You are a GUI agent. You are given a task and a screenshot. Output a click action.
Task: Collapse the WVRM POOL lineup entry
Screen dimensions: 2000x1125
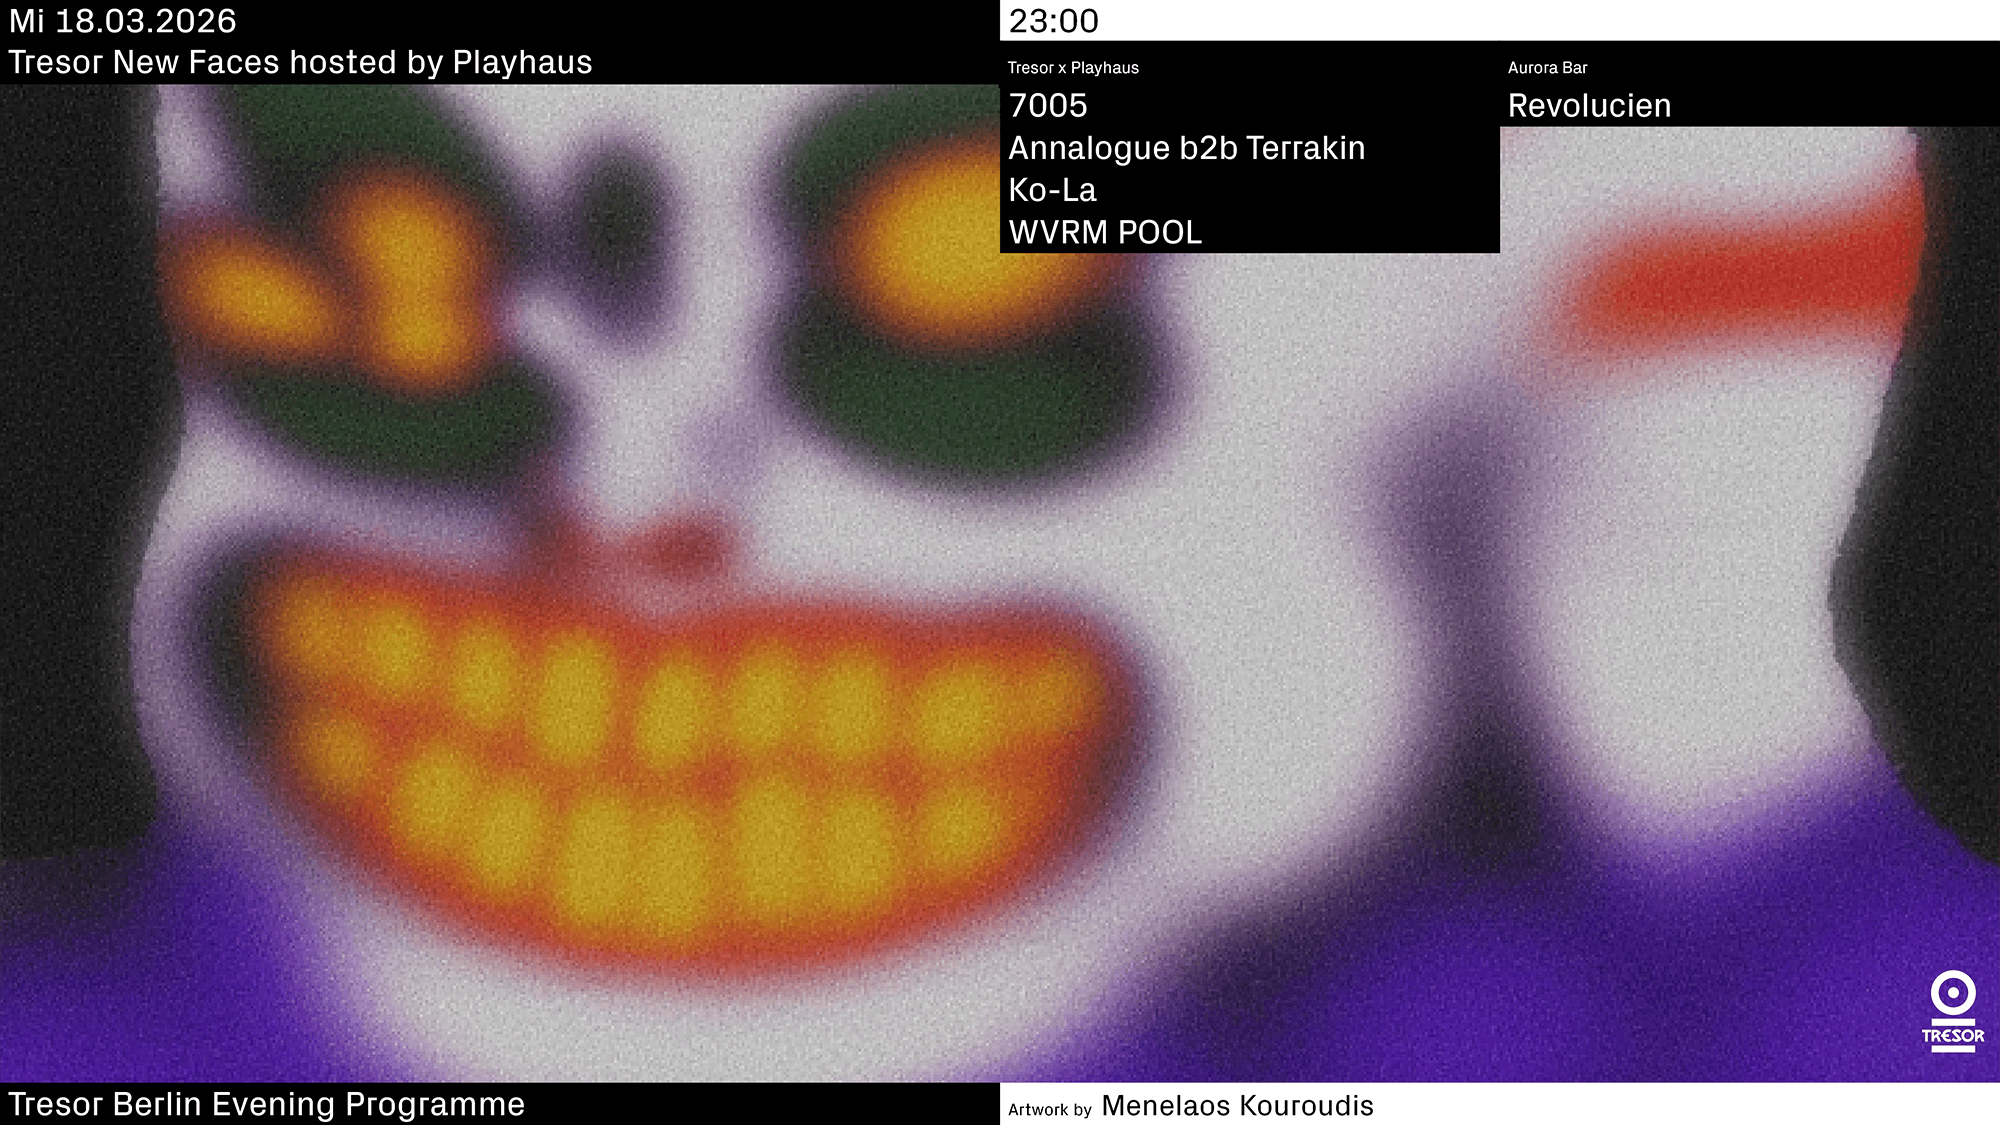pos(1106,233)
